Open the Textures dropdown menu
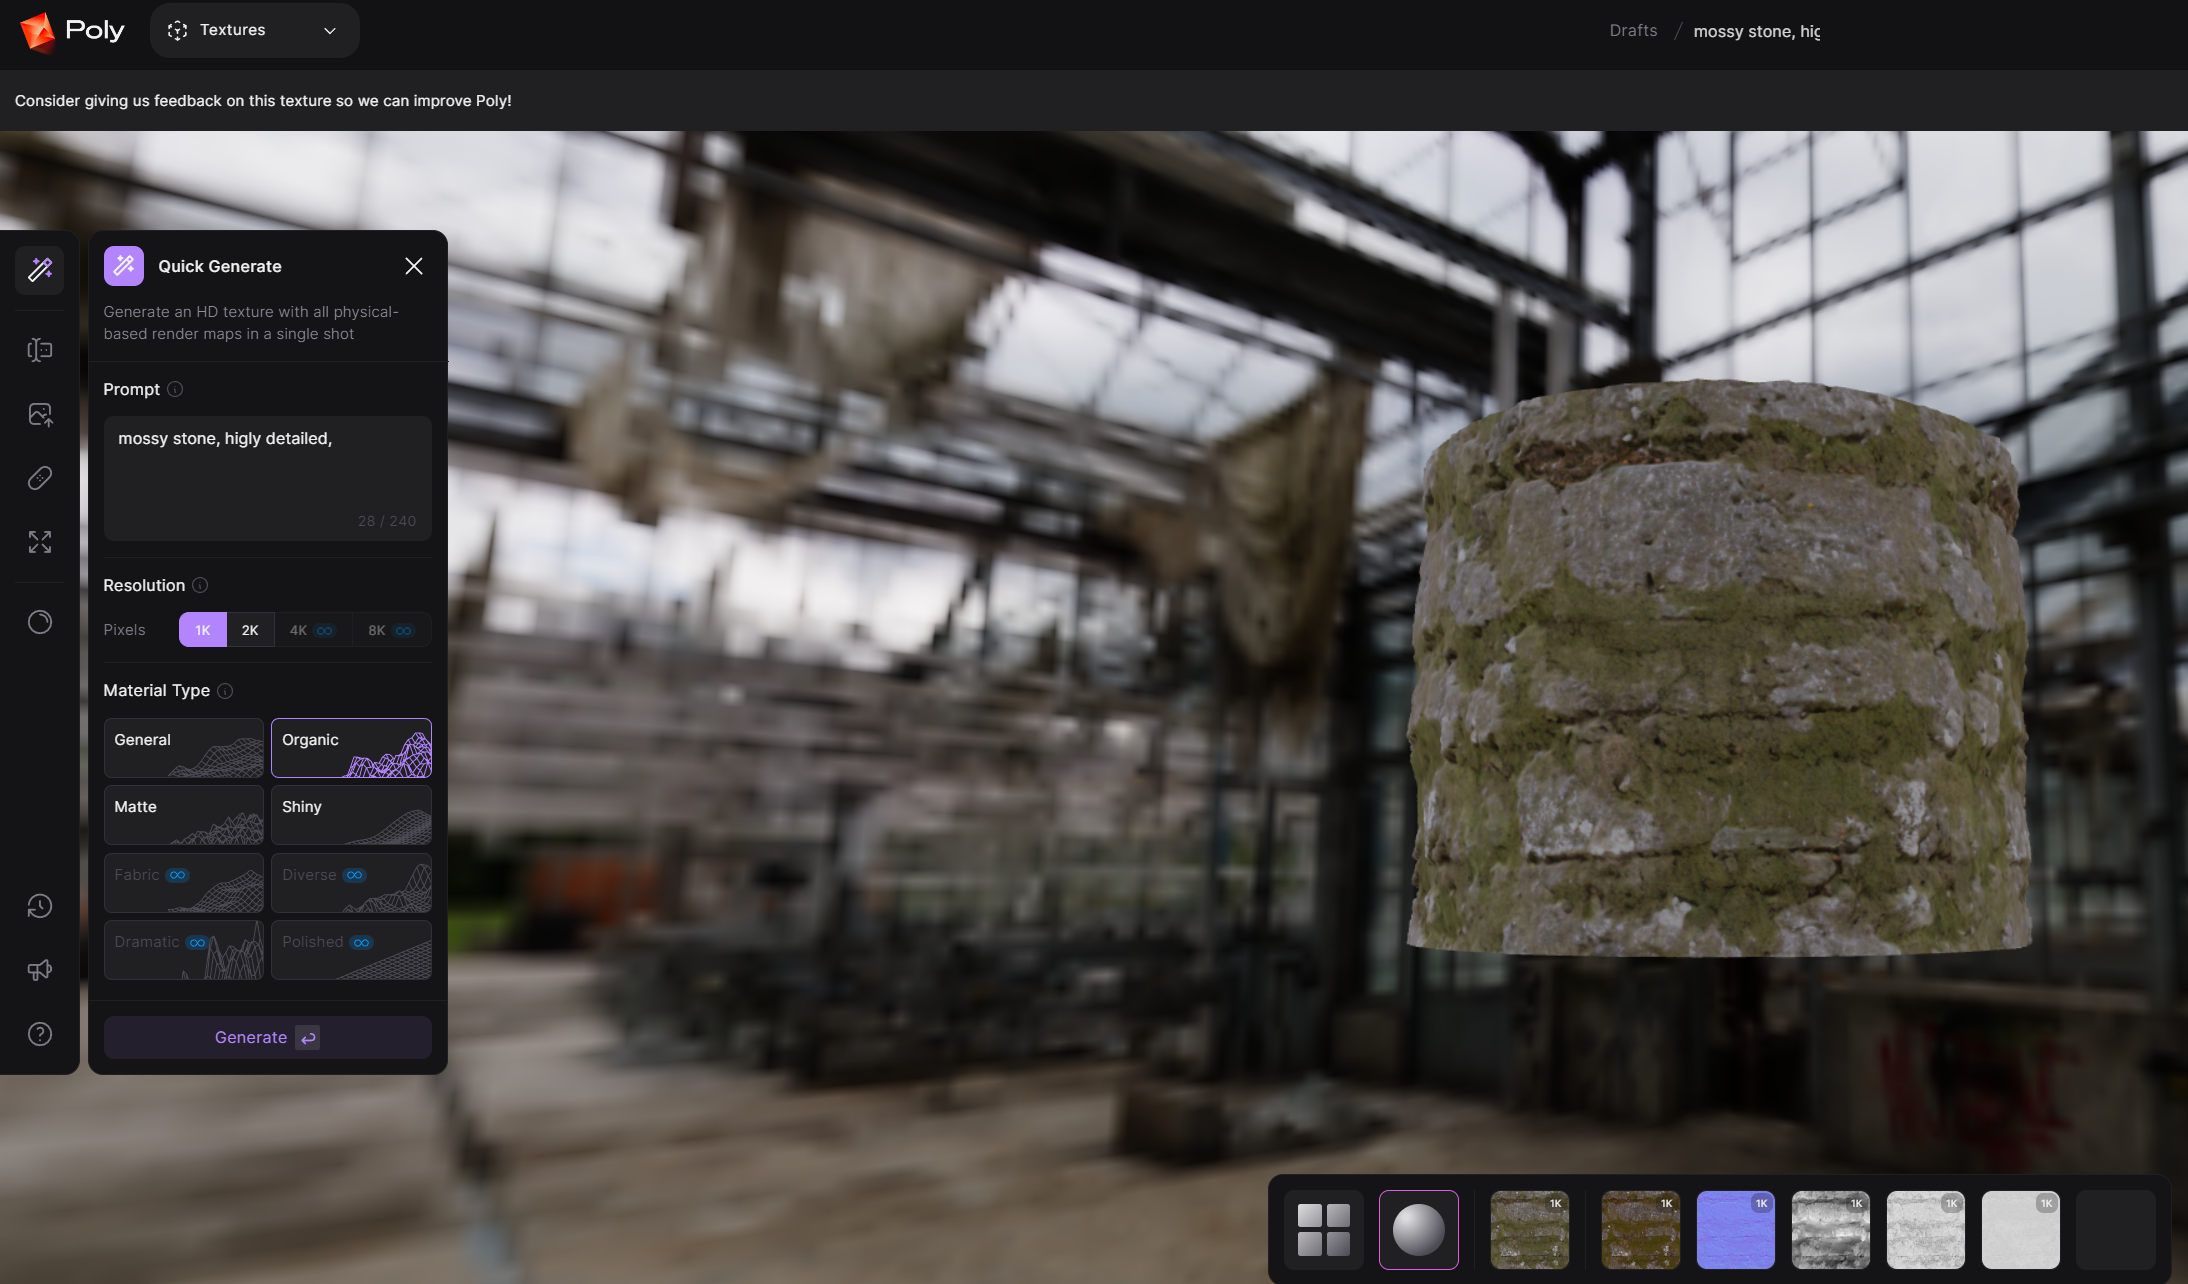 (254, 30)
